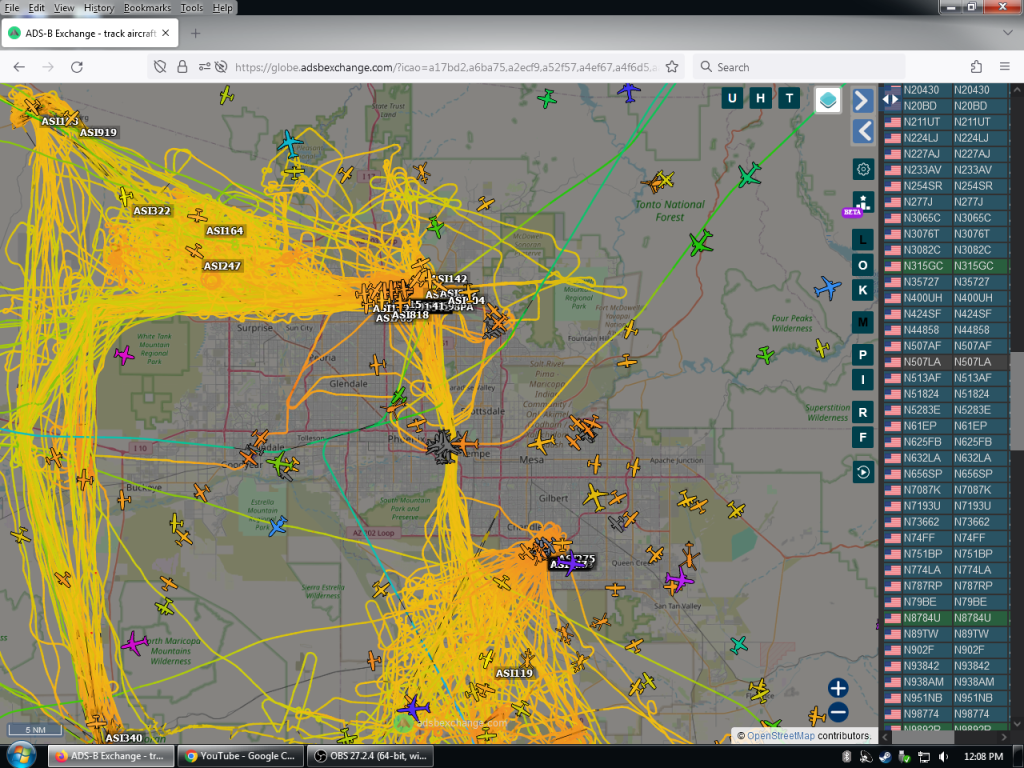
Task: Open the Bookmarks menu
Action: tap(147, 8)
